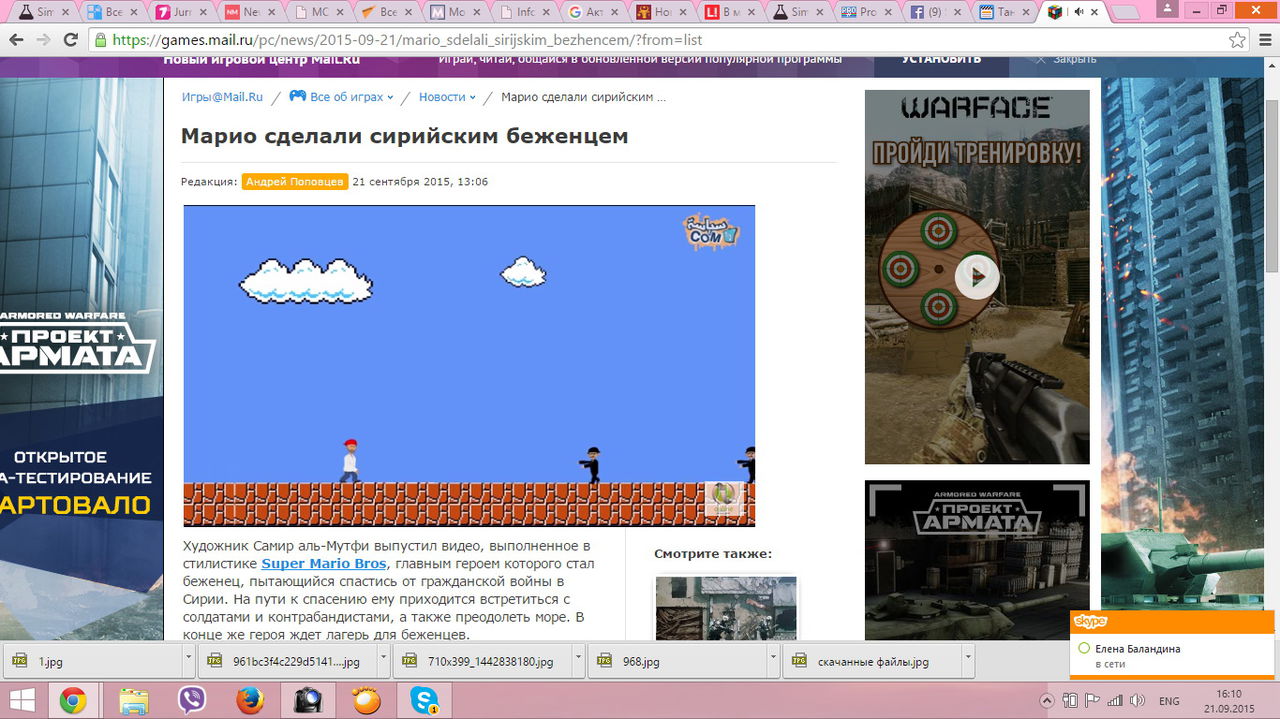Screen dimensions: 1280x719
Task: Switch to the 'Info' browser tab
Action: [525, 12]
